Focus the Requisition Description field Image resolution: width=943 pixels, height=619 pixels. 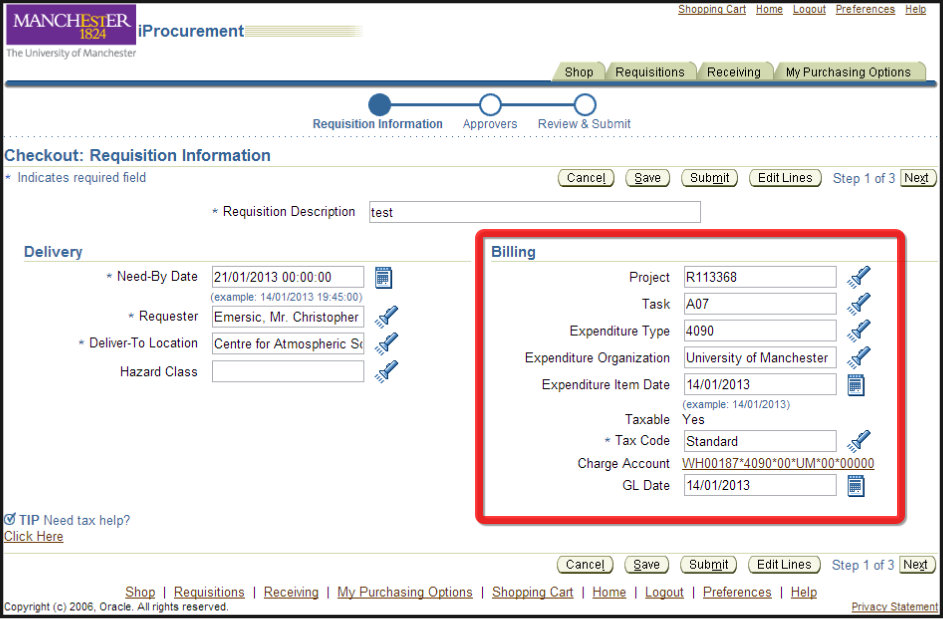[535, 212]
